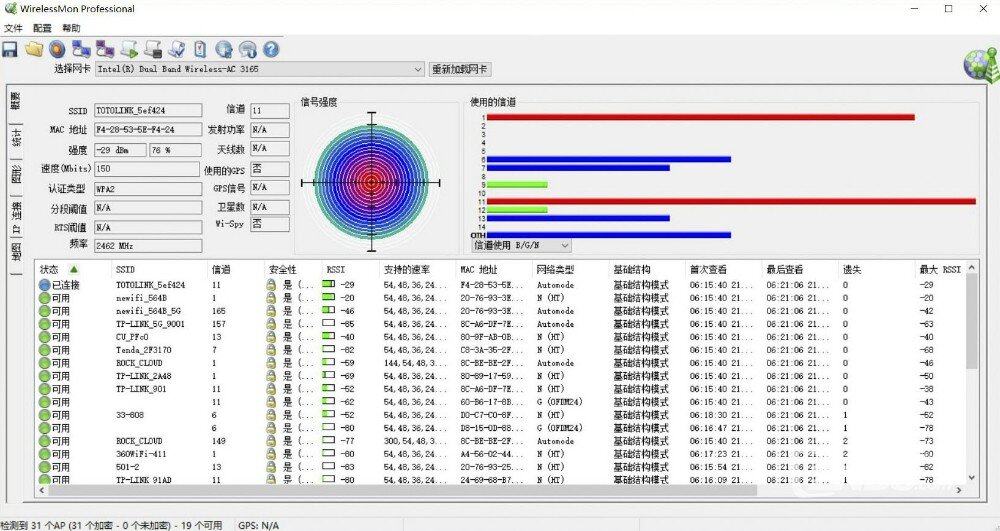The height and width of the screenshot is (531, 1000).
Task: Click the status bar text 检测到 31 个AP
Action: point(112,525)
